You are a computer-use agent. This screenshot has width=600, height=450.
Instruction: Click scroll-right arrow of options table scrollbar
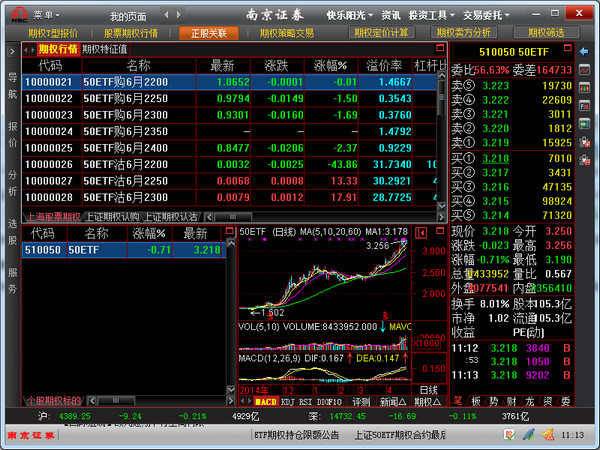point(441,217)
